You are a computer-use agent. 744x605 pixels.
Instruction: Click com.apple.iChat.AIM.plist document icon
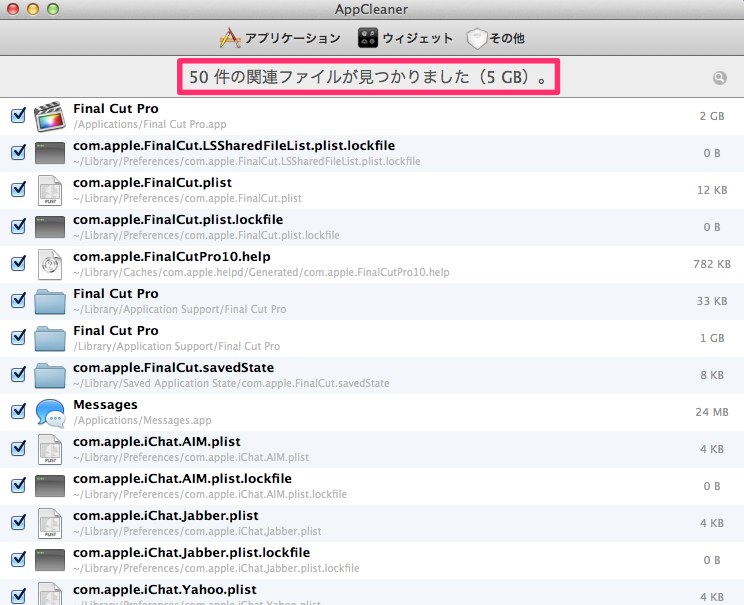tap(50, 449)
